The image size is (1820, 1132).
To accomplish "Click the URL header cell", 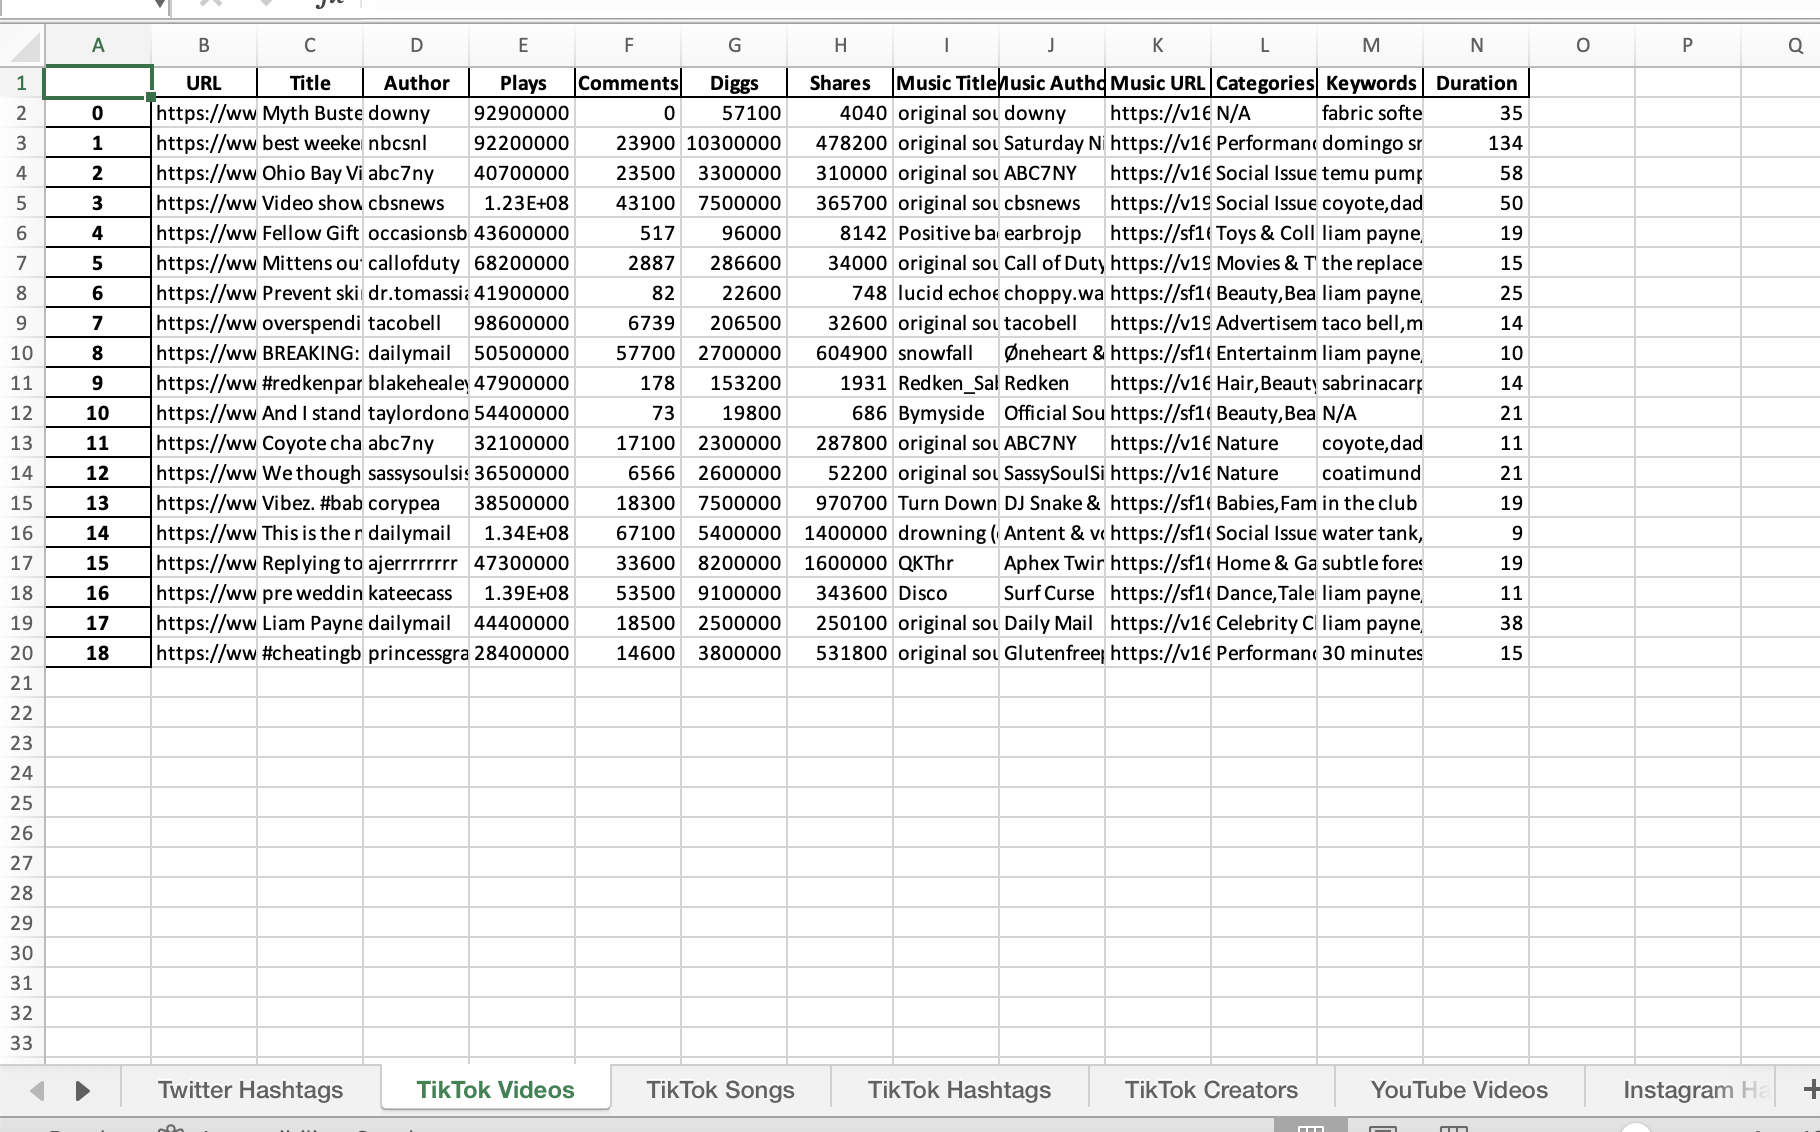I will click(204, 83).
